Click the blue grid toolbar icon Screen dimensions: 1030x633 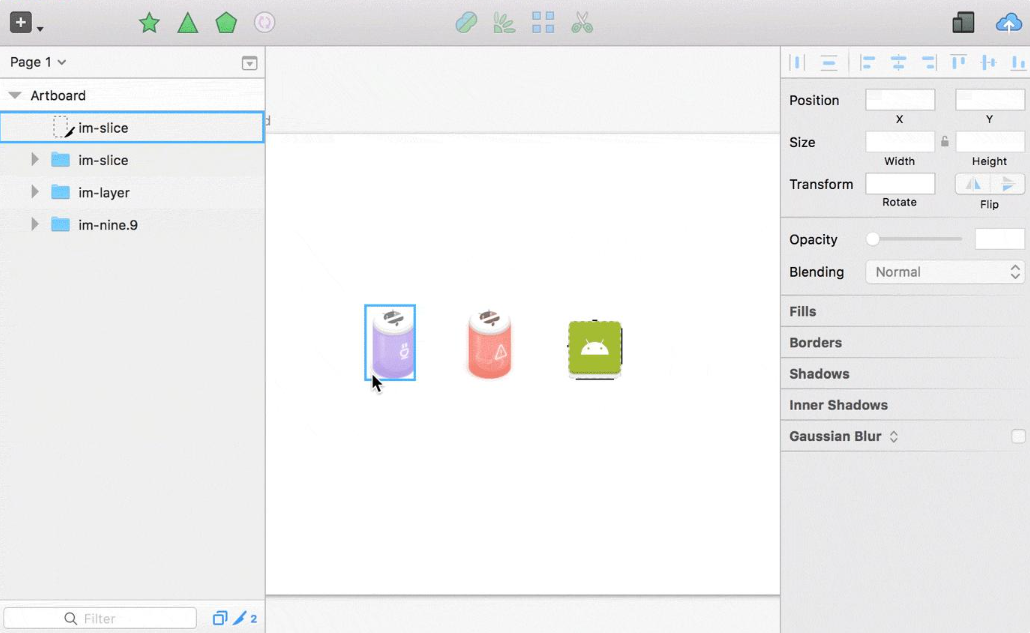click(543, 23)
